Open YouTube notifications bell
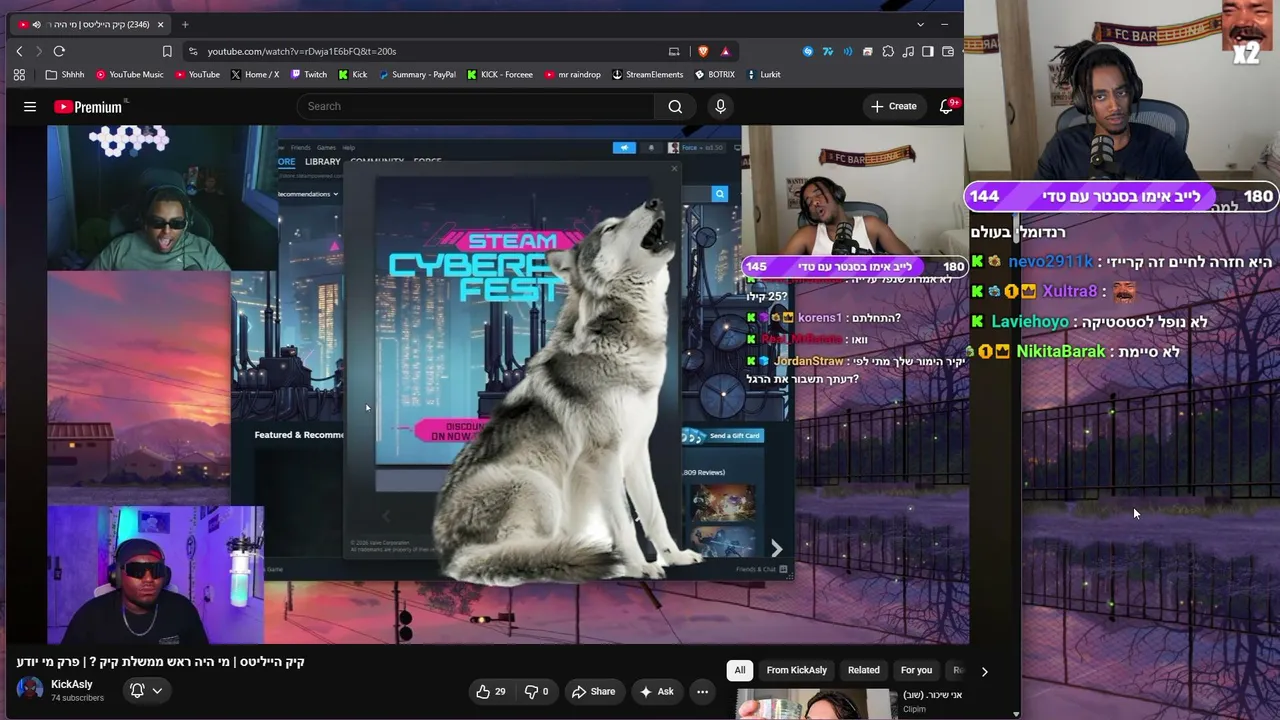 click(946, 106)
